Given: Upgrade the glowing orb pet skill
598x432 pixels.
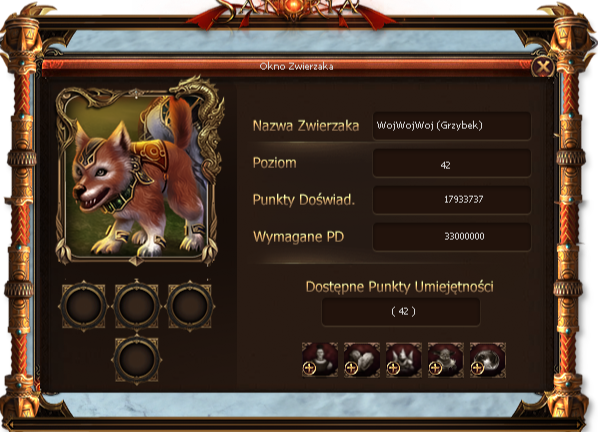Looking at the screenshot, I should point(487,360).
